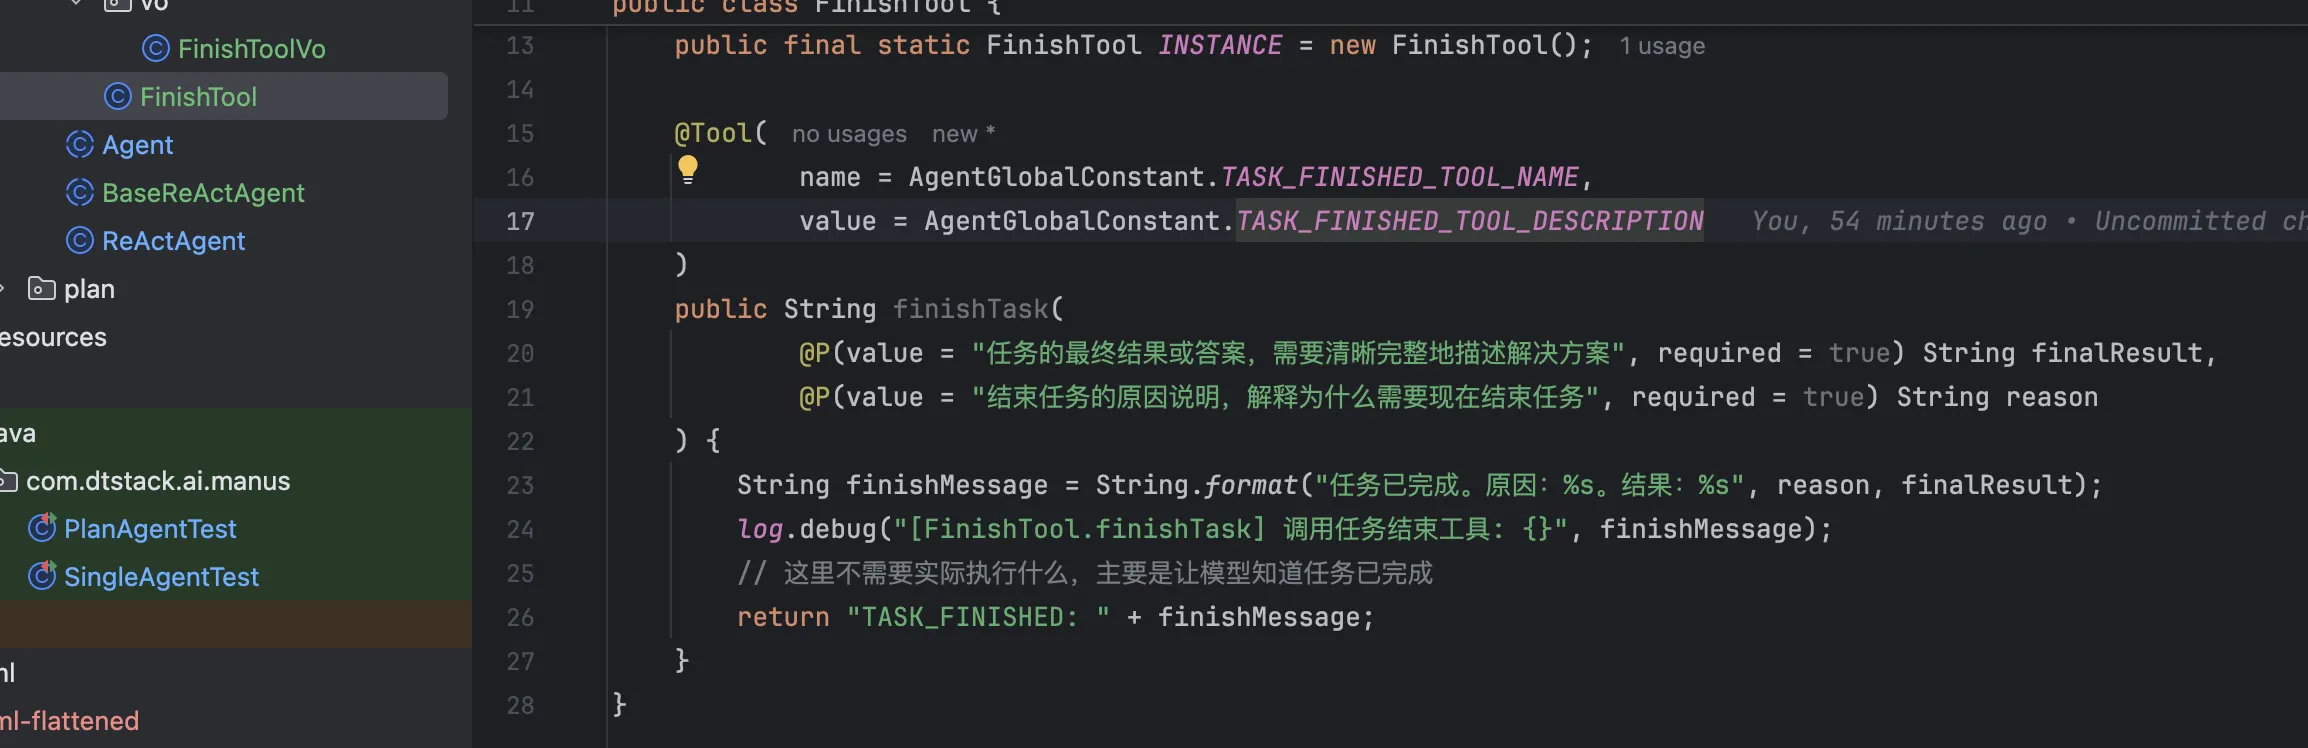Click the '1 usage' inlay hint

click(x=1662, y=46)
